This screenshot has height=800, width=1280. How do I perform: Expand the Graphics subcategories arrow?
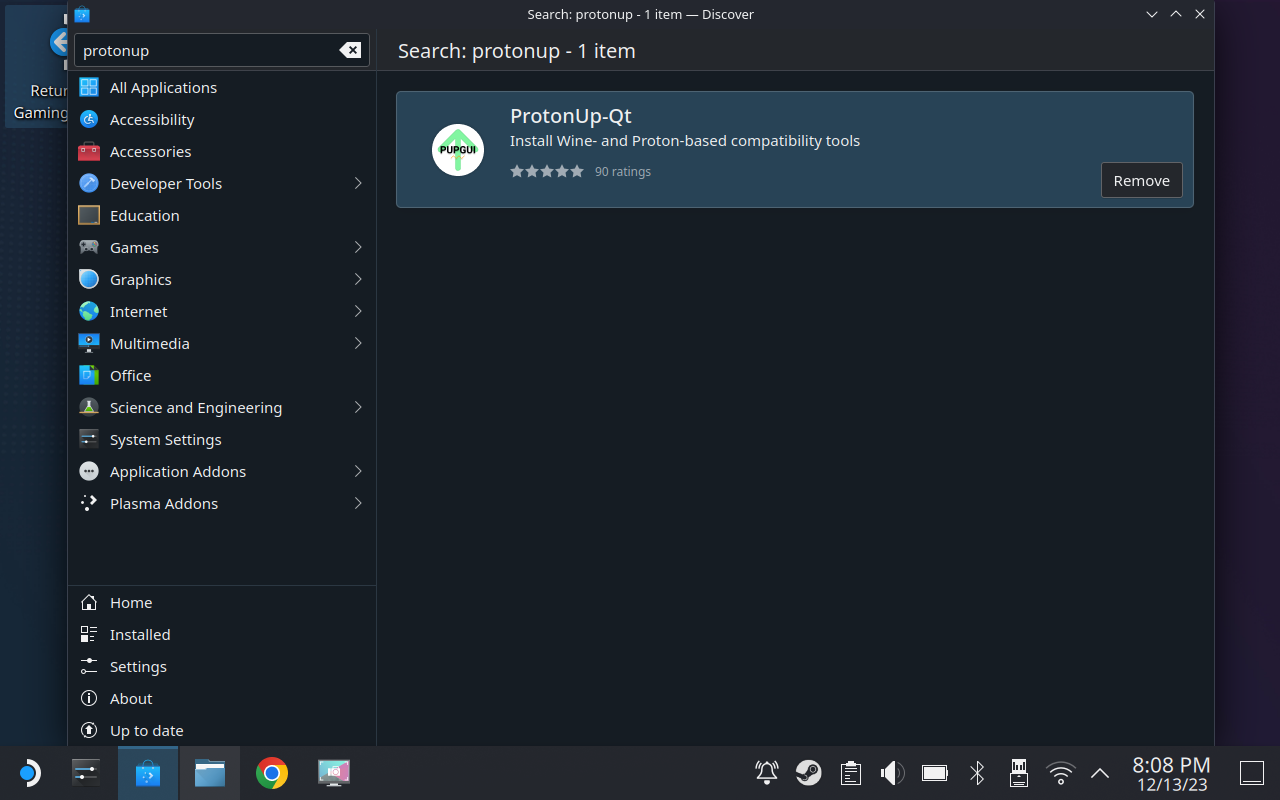(x=358, y=279)
